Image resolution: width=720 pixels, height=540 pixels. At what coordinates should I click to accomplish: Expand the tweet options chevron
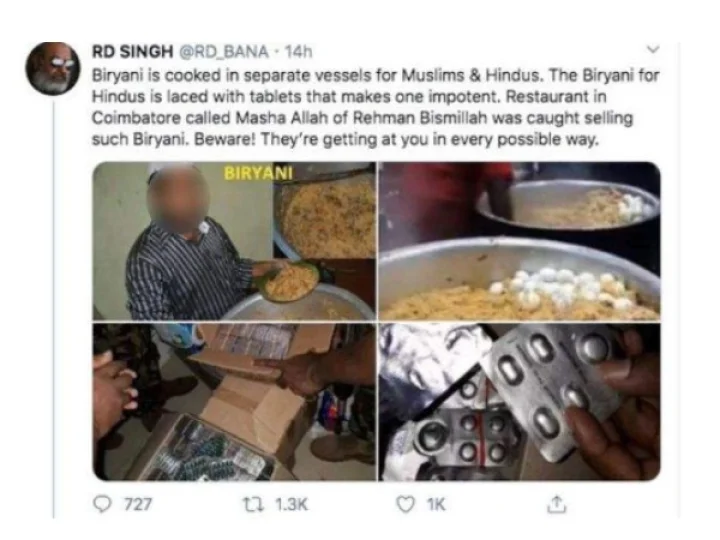[652, 49]
